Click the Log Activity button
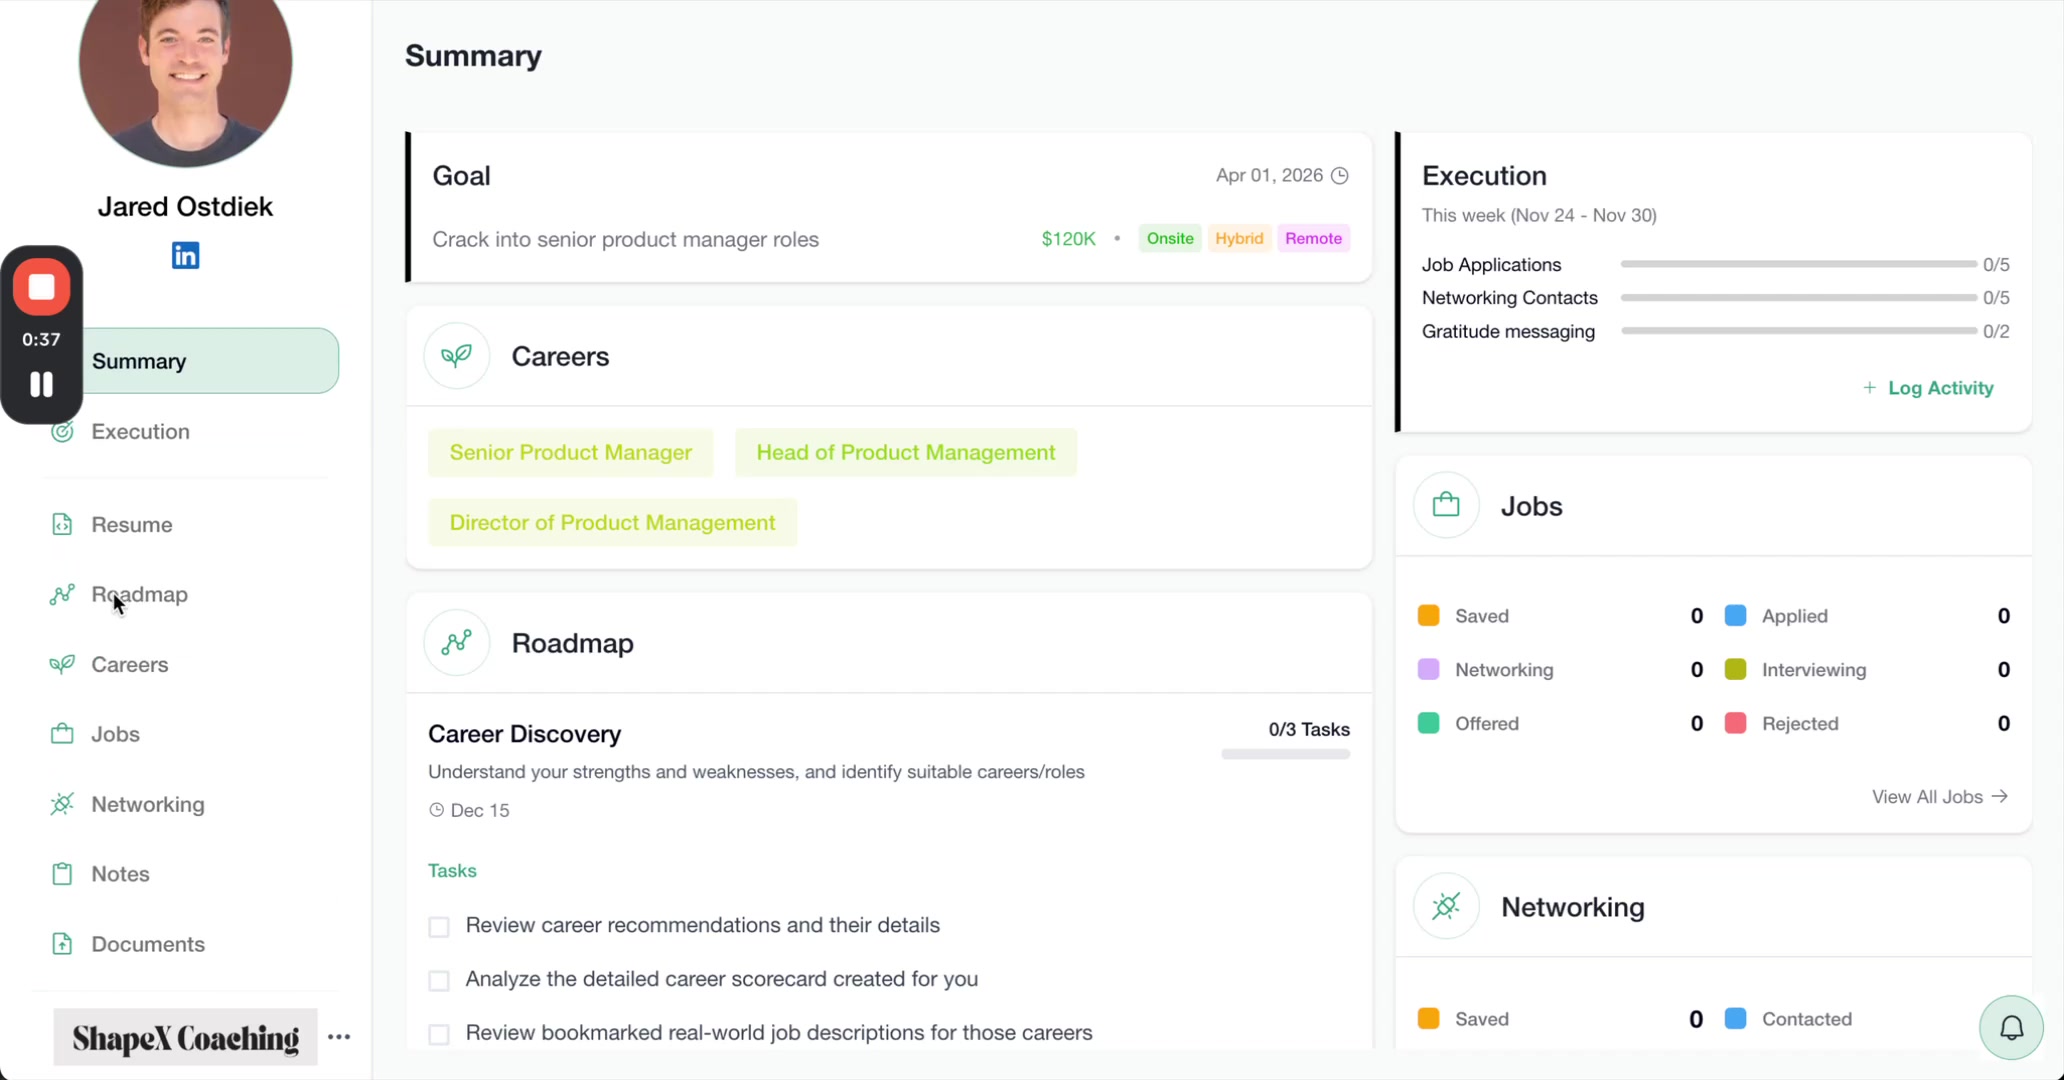 click(1929, 388)
